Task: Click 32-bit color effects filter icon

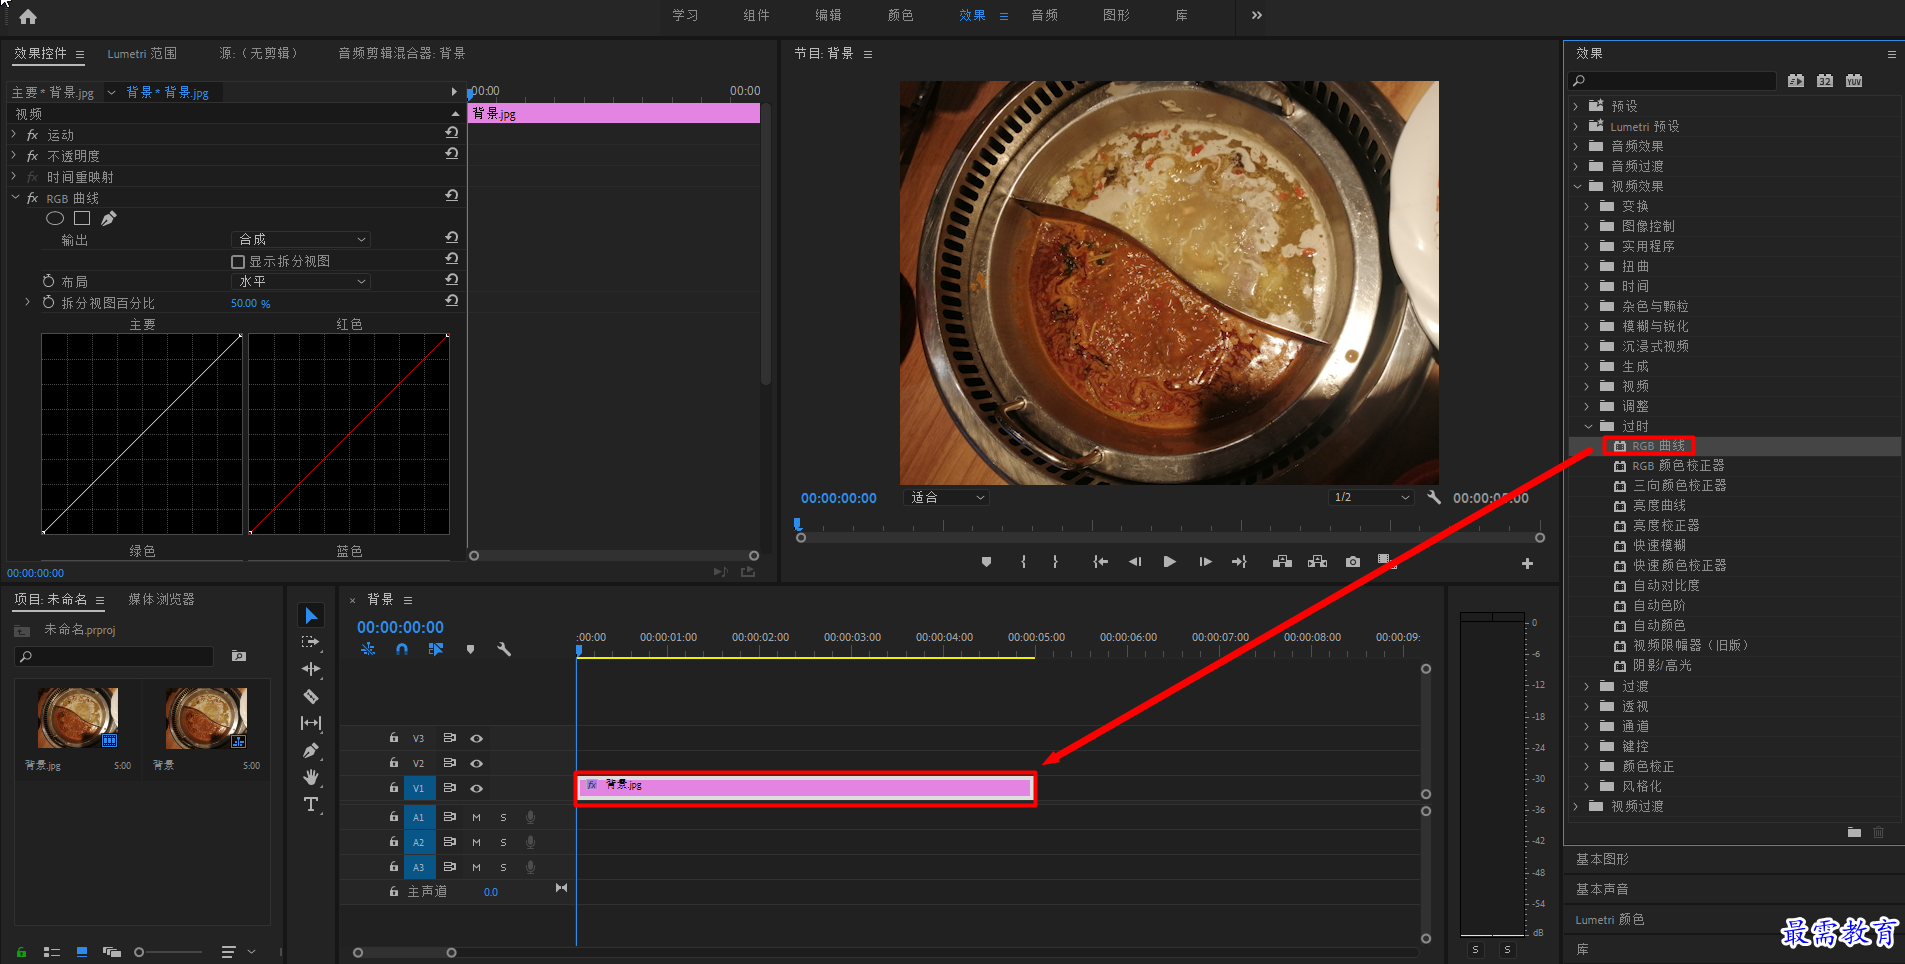Action: [x=1825, y=81]
